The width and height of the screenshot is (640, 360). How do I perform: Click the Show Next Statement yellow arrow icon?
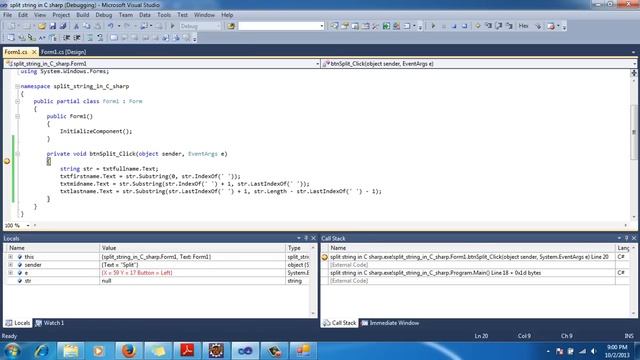tap(477, 26)
